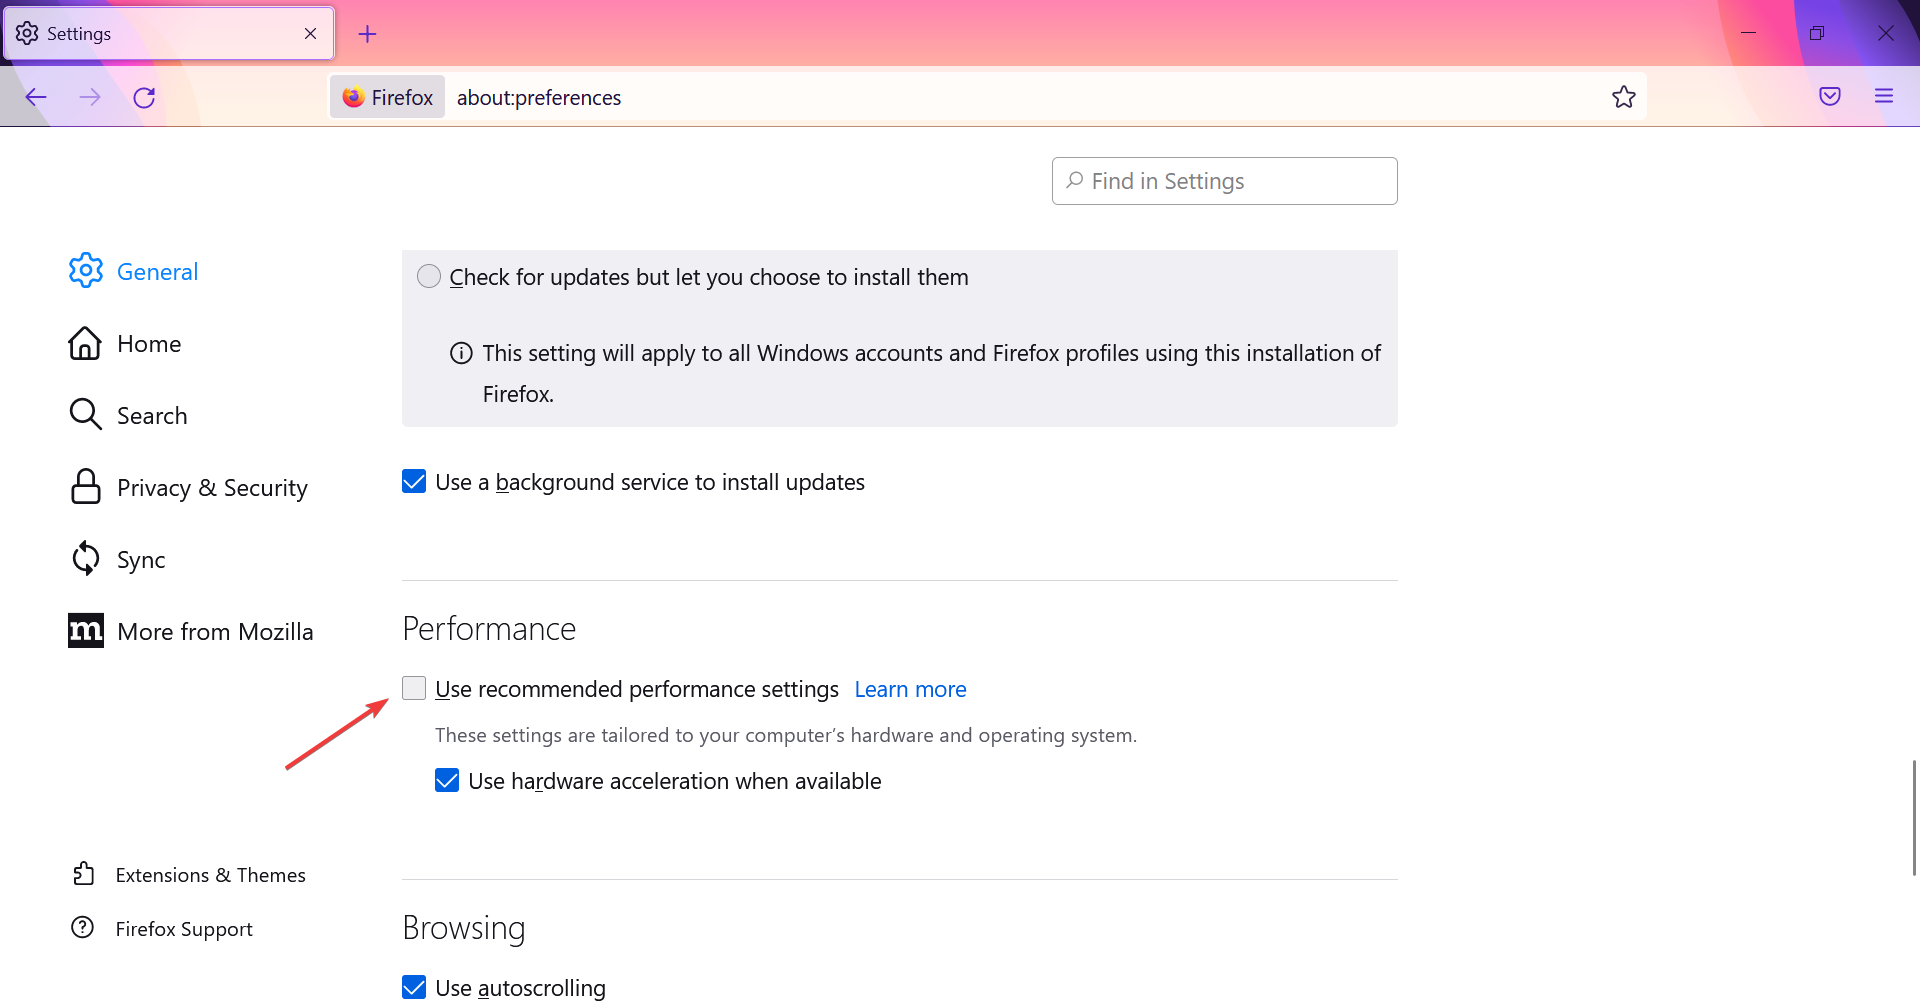Uncheck background service to install updates
The height and width of the screenshot is (1008, 1920).
coord(414,482)
